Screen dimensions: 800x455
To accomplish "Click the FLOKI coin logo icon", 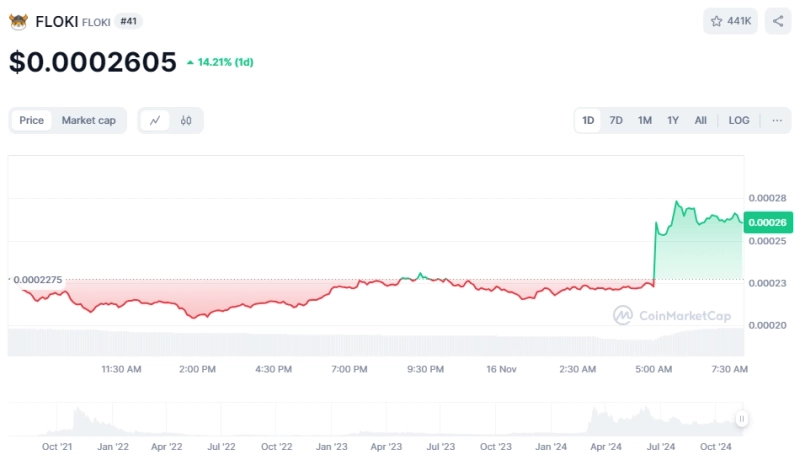I will [19, 21].
